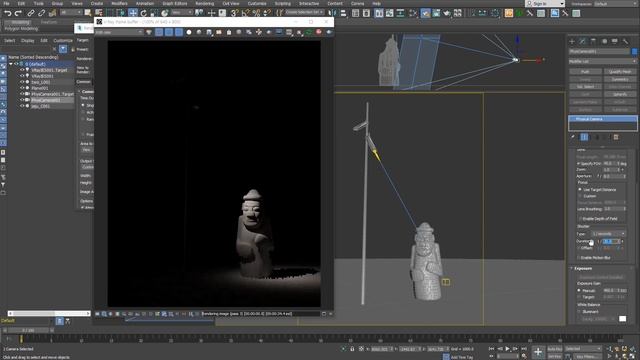Toggle visibility eye of Plane001 row
This screenshot has width=640, height=360.
pos(22,88)
